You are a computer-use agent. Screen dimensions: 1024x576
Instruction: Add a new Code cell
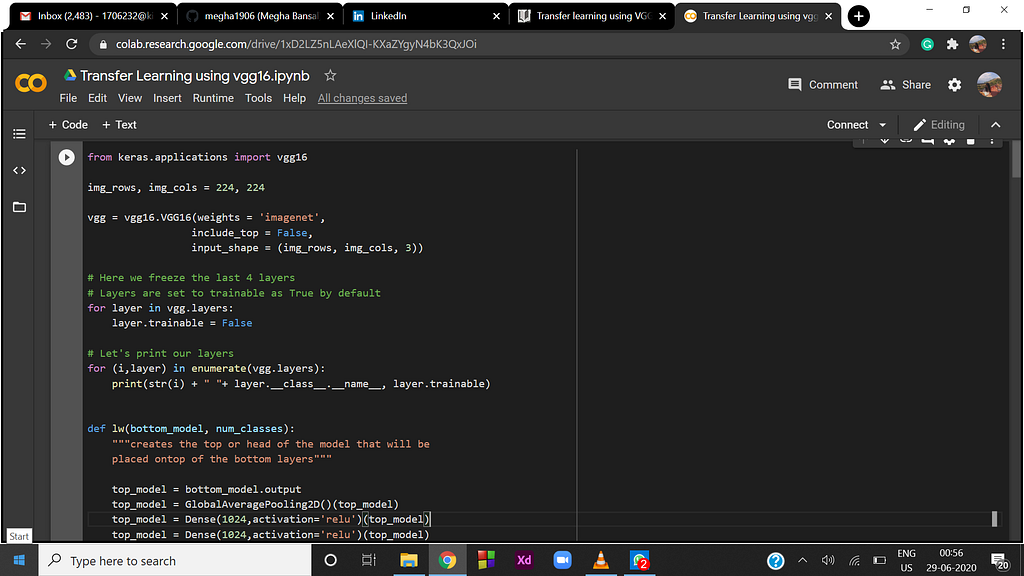pyautogui.click(x=68, y=125)
